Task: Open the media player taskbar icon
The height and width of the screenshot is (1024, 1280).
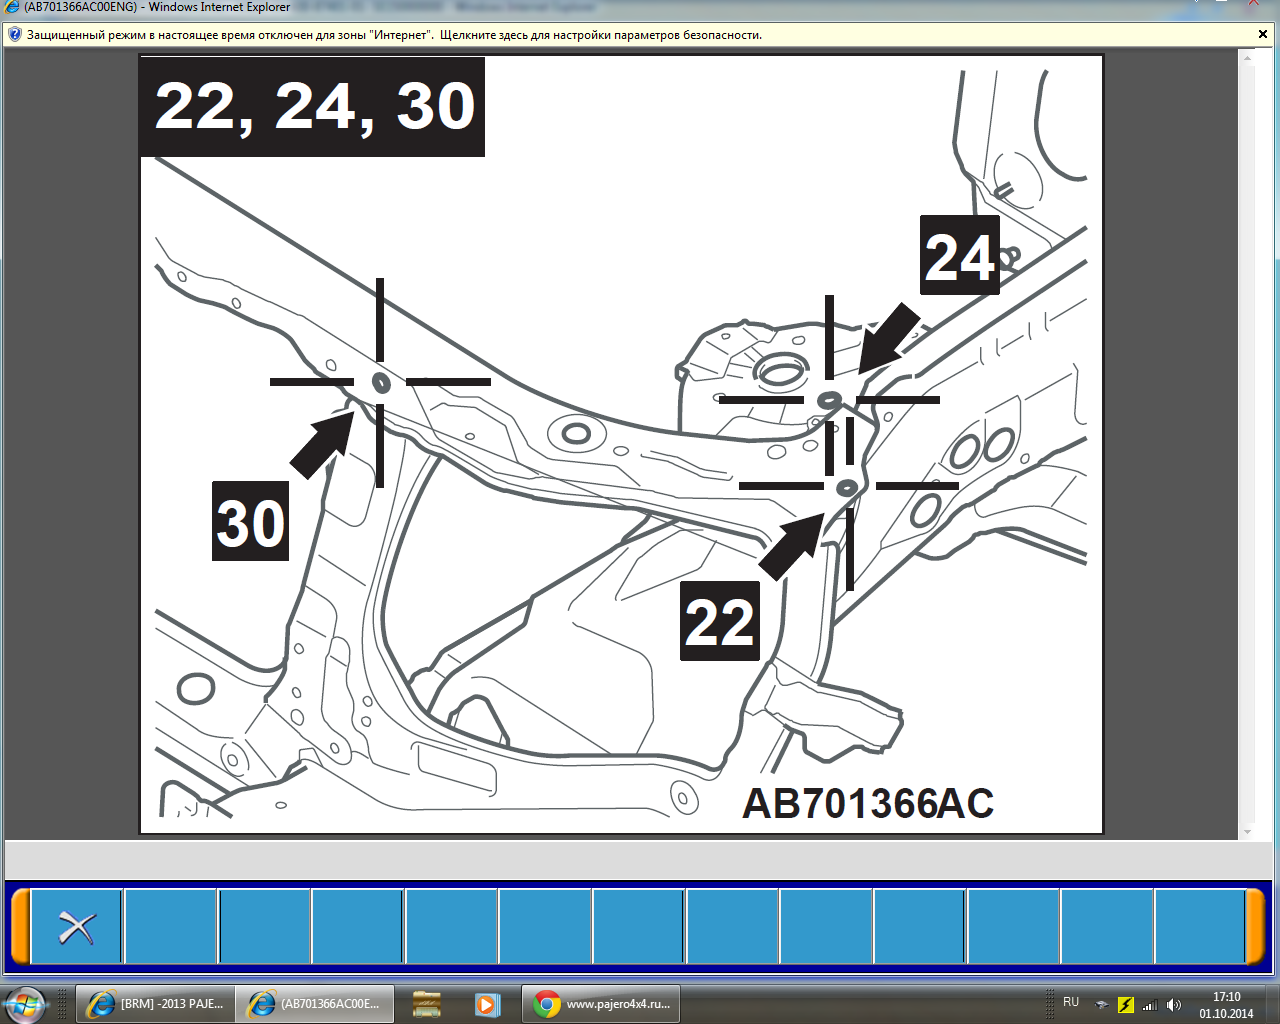Action: click(486, 1004)
